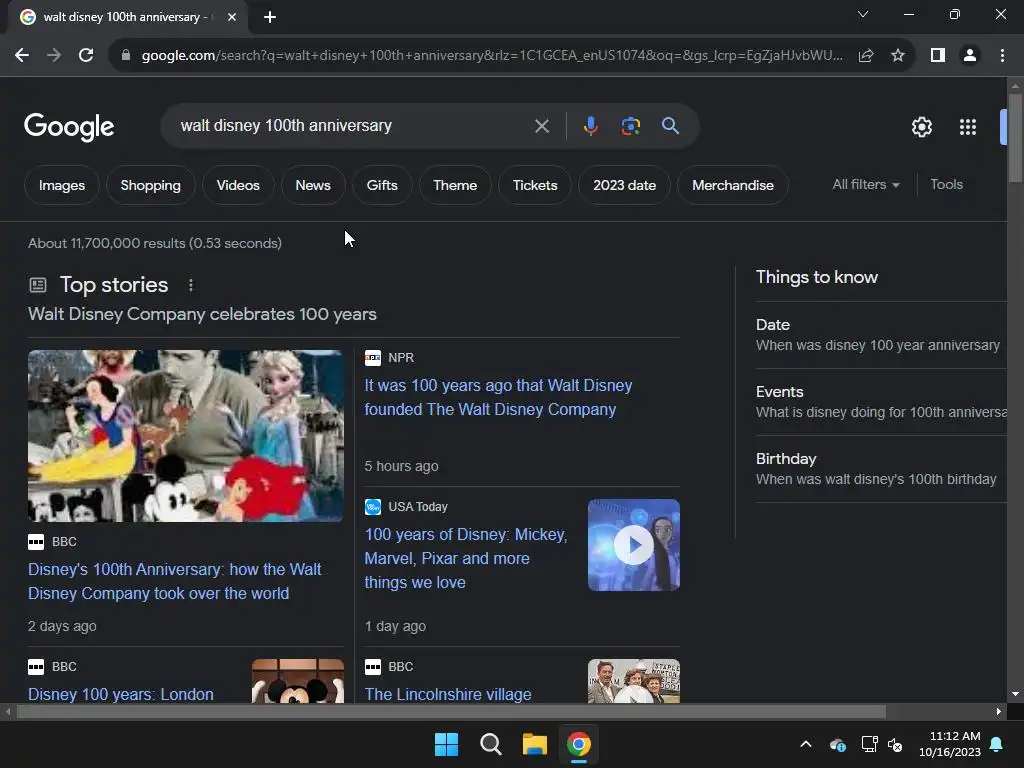Open Top stories three-dot options
The width and height of the screenshot is (1024, 768).
click(191, 285)
